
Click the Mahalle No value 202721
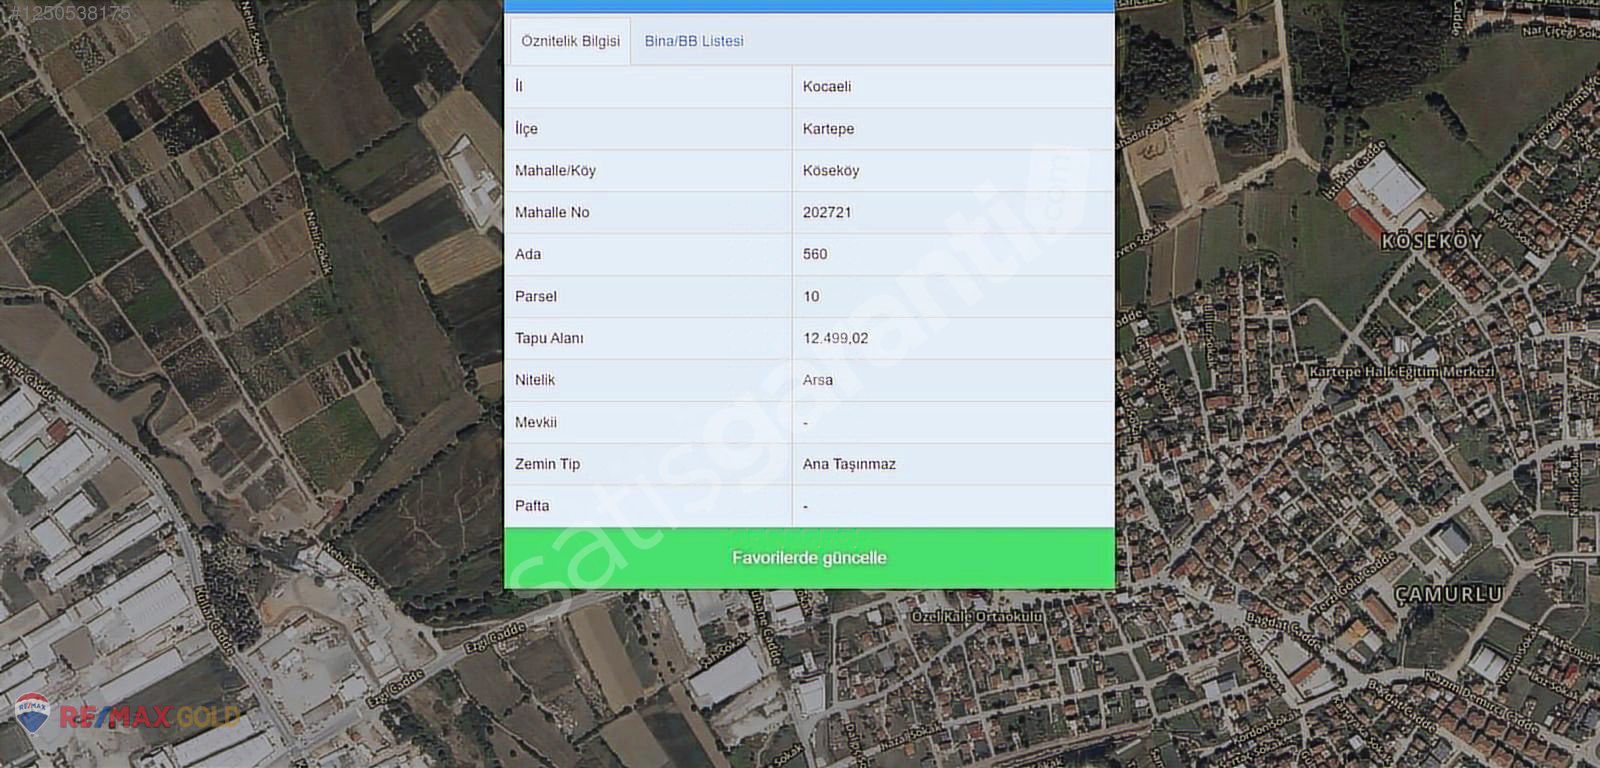point(826,213)
